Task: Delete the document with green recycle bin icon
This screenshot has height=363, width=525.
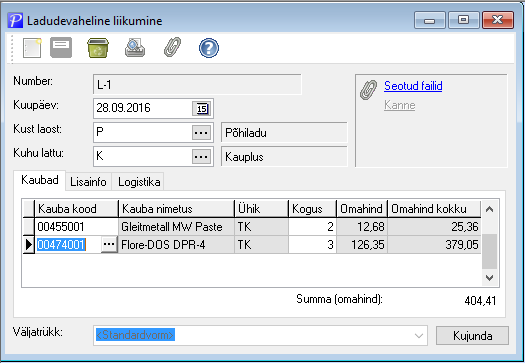Action: (x=98, y=48)
